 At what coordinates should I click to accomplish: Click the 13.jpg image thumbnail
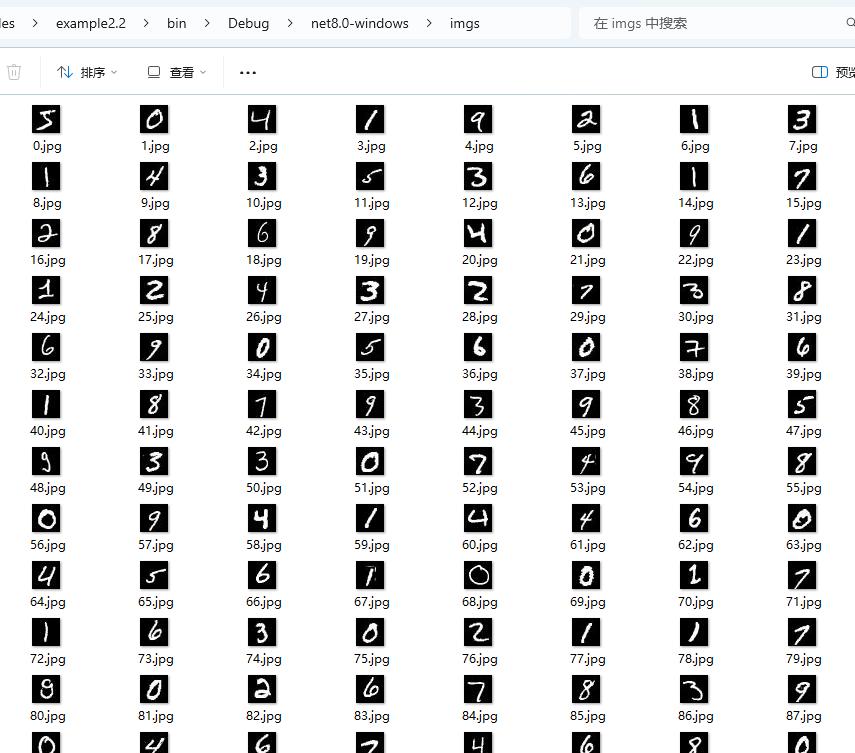click(x=586, y=177)
